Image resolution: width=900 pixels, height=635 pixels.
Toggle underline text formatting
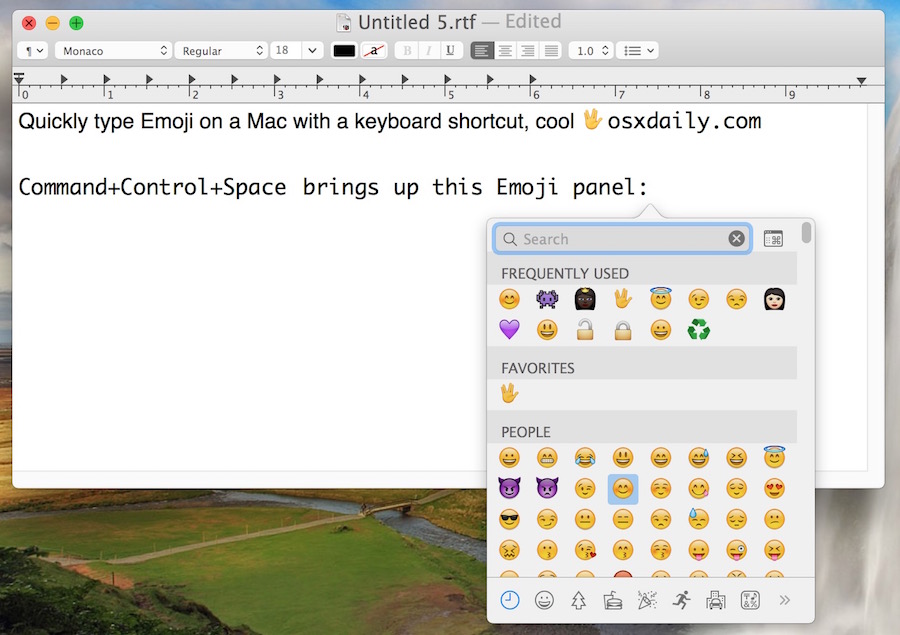click(x=450, y=50)
